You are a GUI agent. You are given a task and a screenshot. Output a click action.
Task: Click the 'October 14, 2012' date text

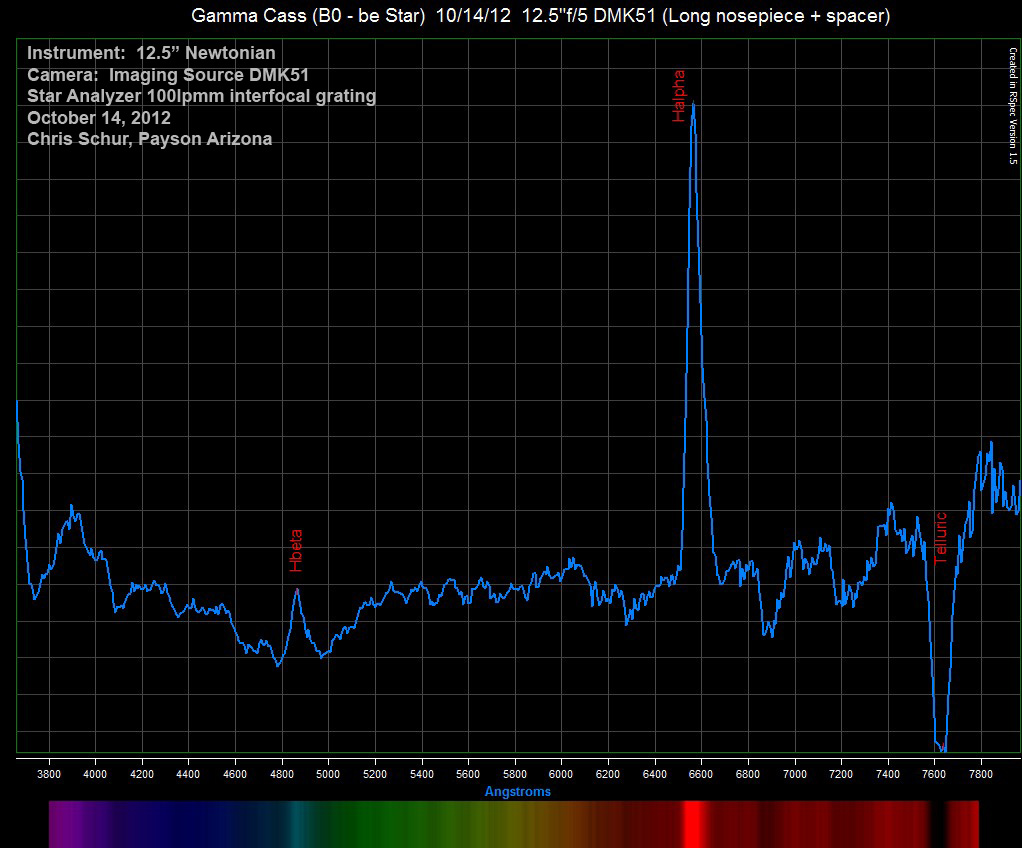pos(99,118)
